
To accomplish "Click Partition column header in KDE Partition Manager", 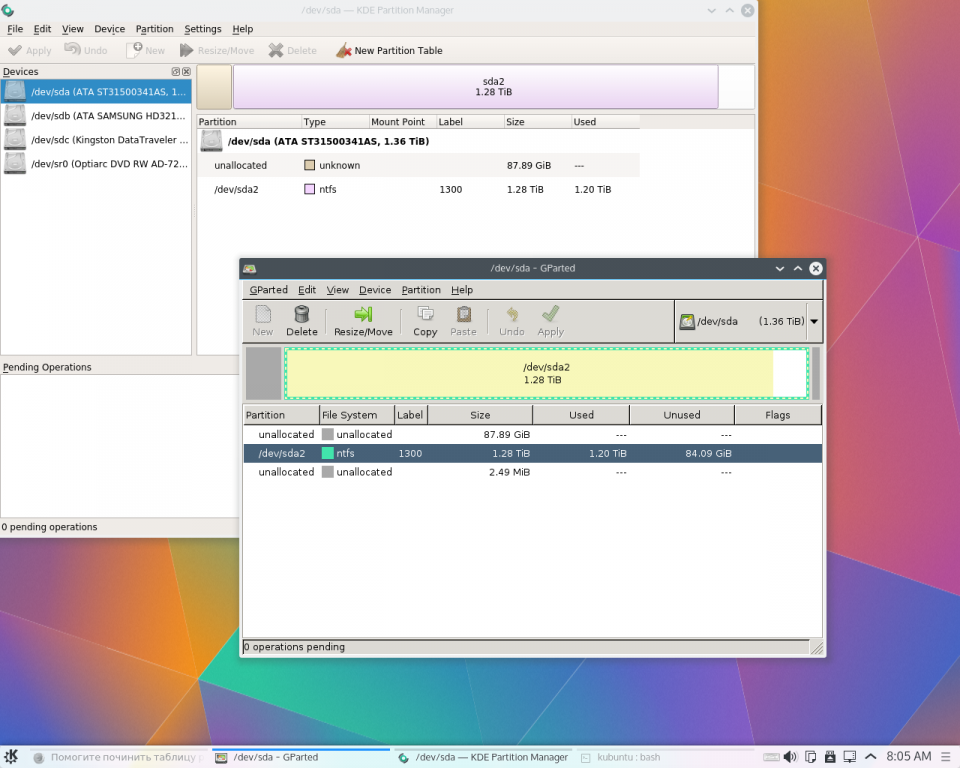I will click(x=249, y=122).
